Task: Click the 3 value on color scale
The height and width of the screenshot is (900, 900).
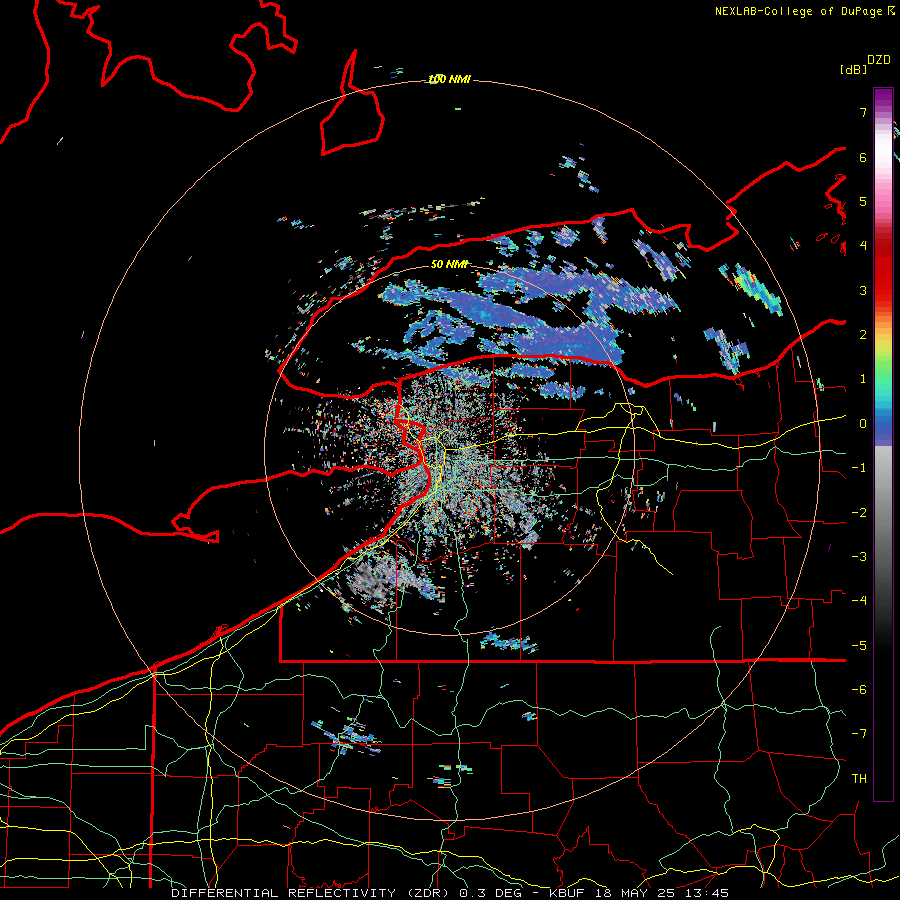Action: tap(863, 290)
